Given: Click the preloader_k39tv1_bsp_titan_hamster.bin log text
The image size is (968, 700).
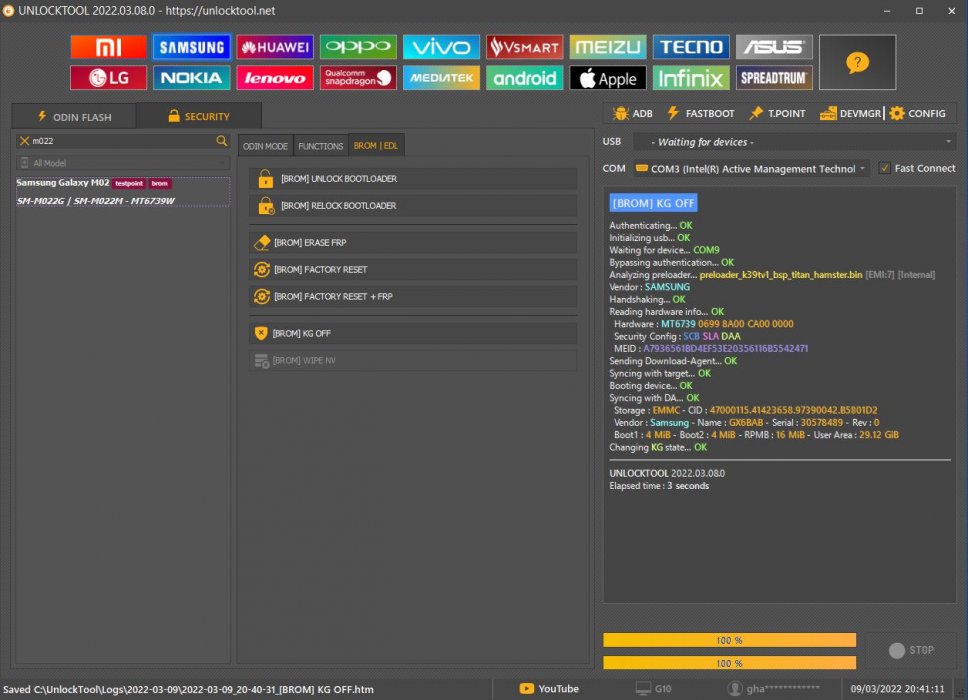Looking at the screenshot, I should (x=780, y=275).
